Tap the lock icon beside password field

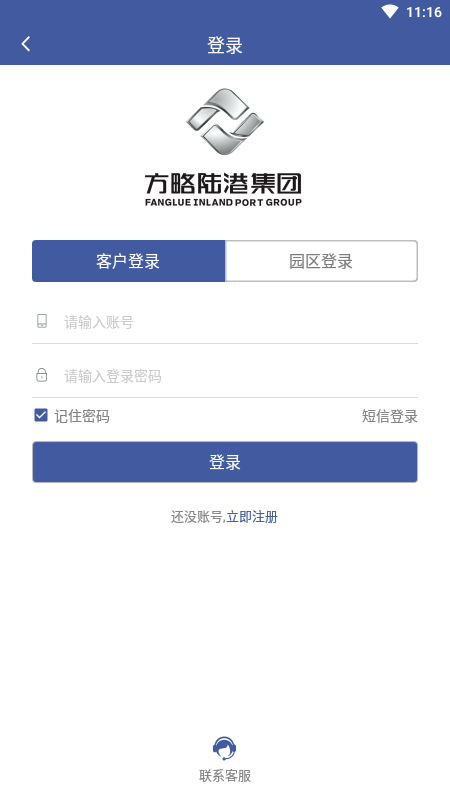click(42, 375)
